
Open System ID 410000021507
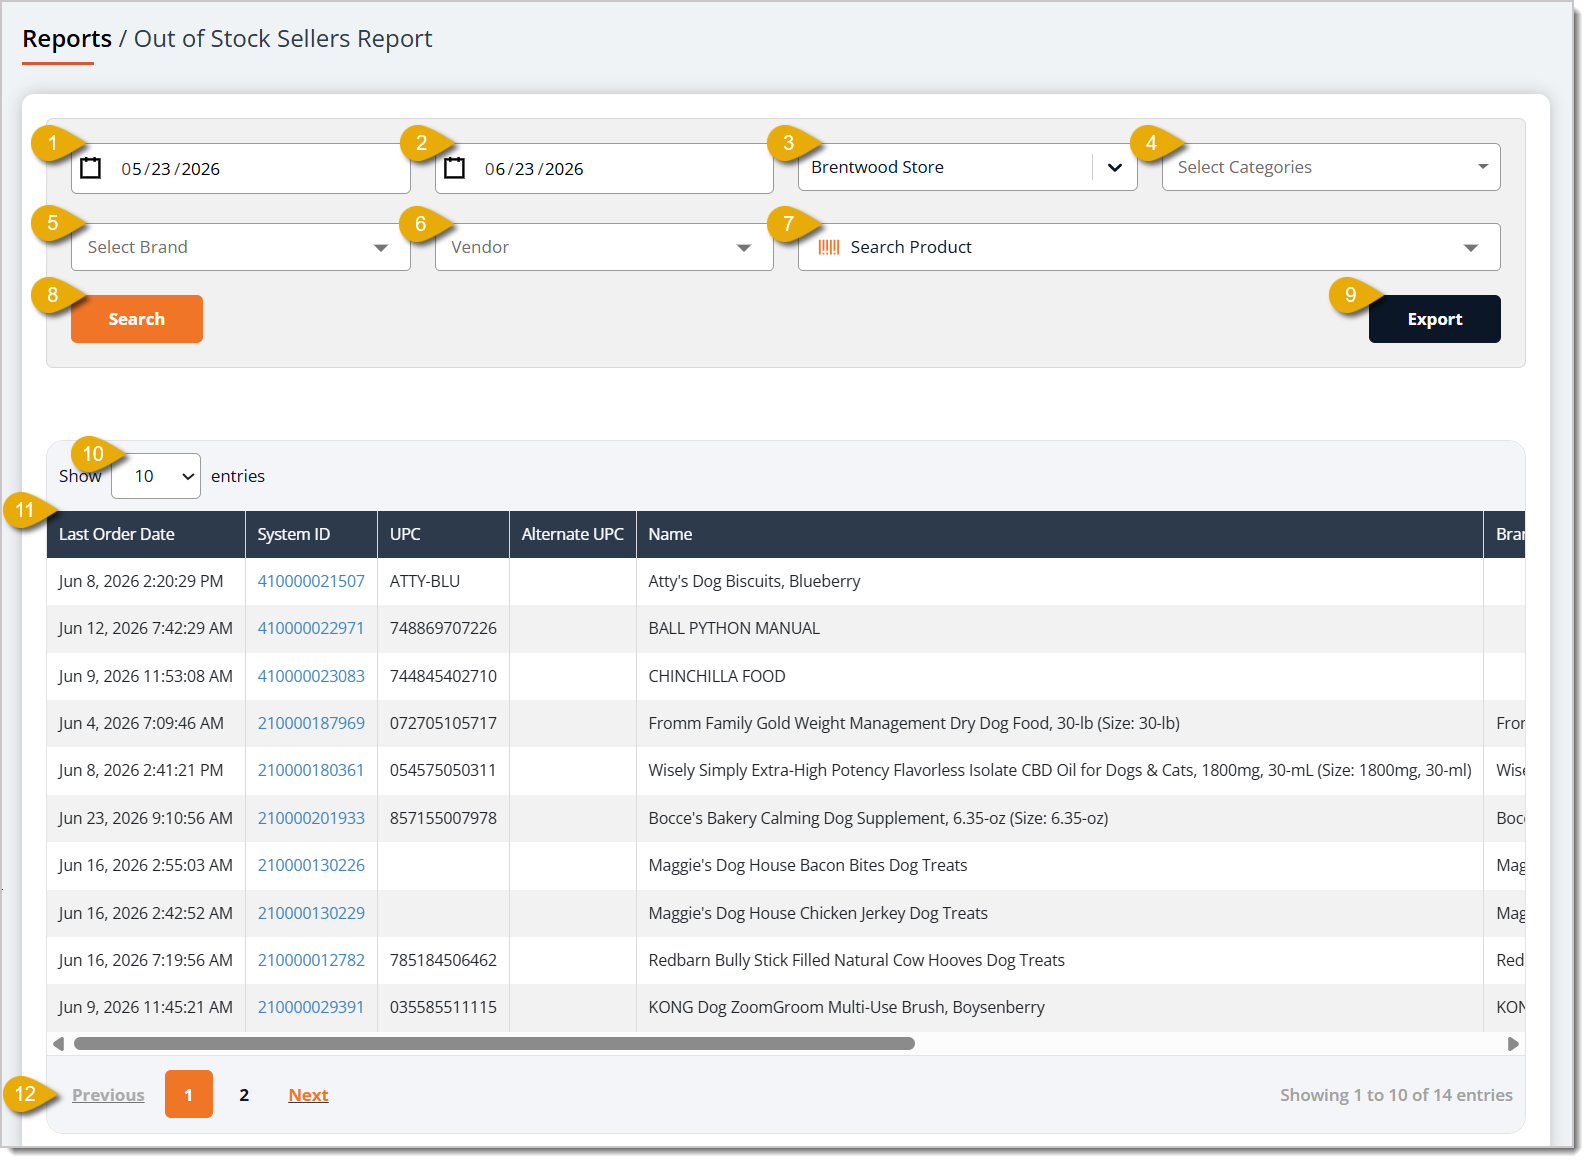311,581
